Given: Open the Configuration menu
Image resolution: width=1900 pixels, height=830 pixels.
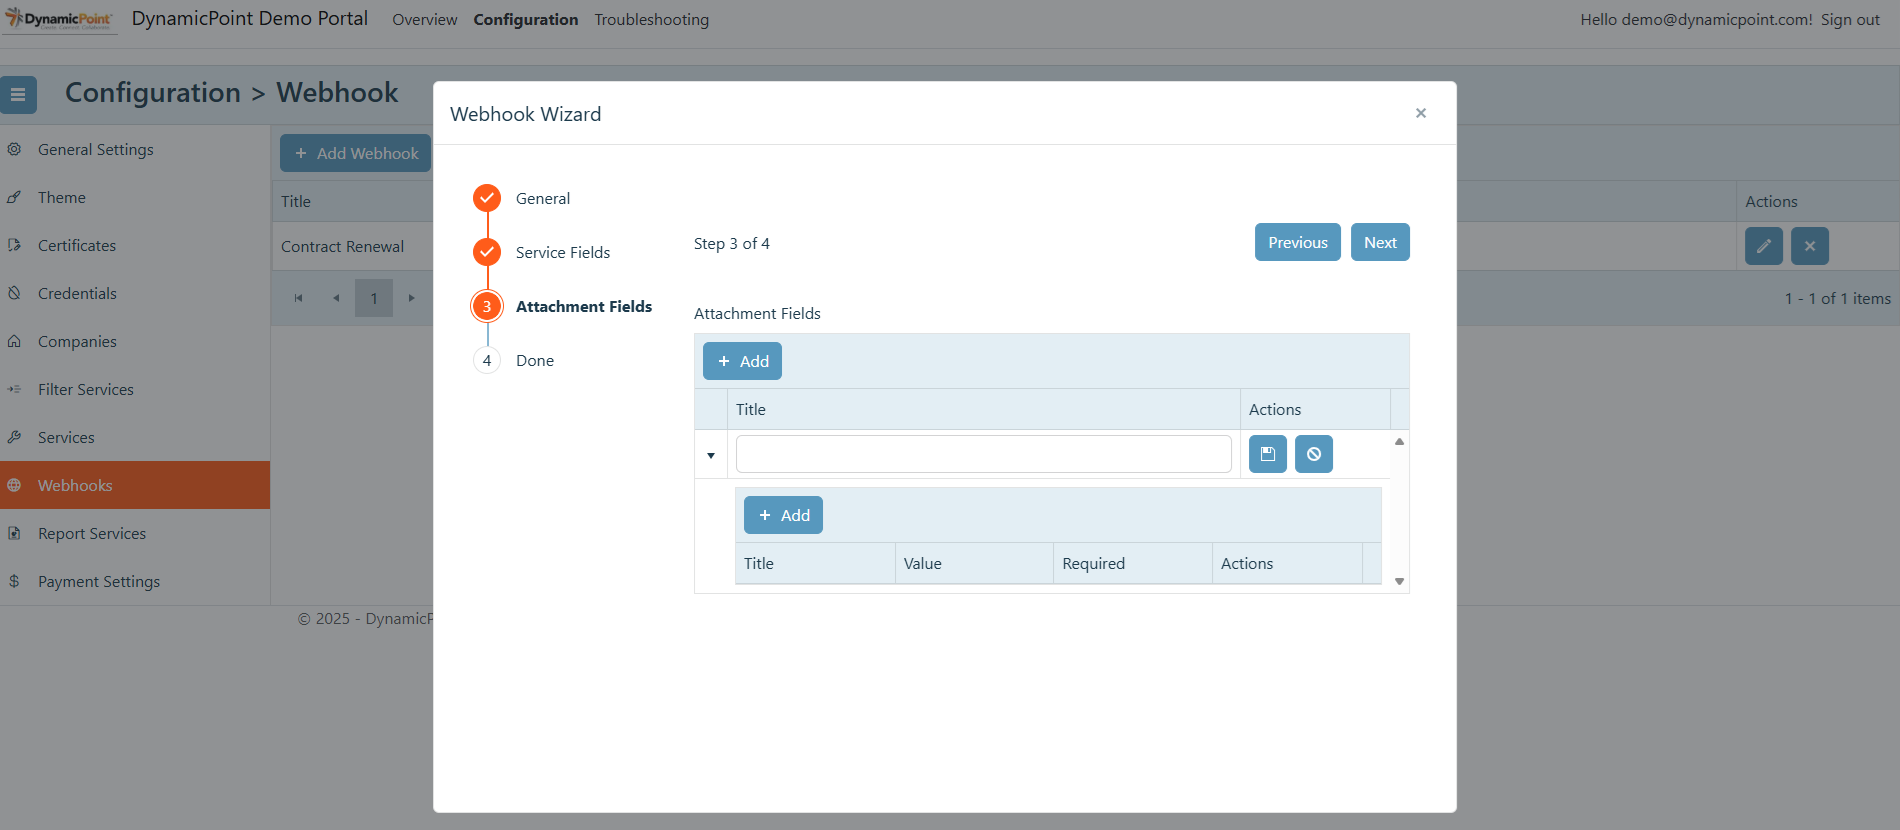Looking at the screenshot, I should pyautogui.click(x=526, y=20).
